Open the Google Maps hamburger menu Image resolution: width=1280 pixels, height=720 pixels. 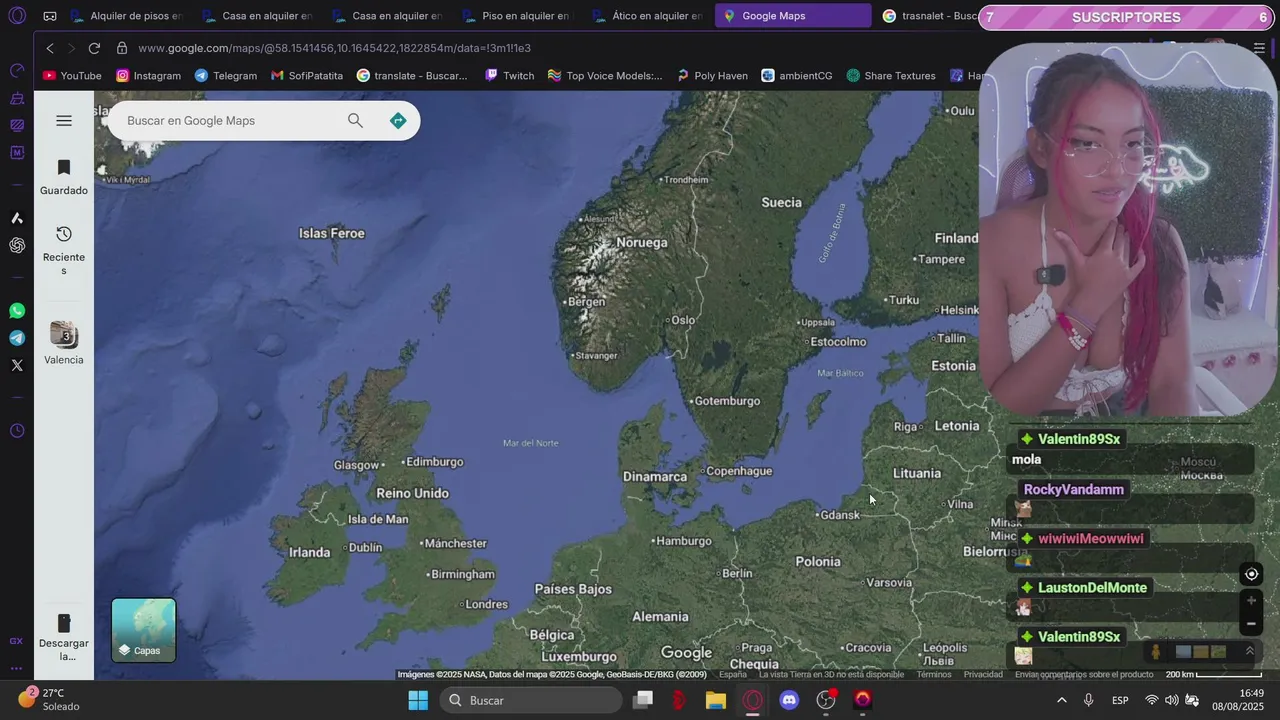coord(64,121)
